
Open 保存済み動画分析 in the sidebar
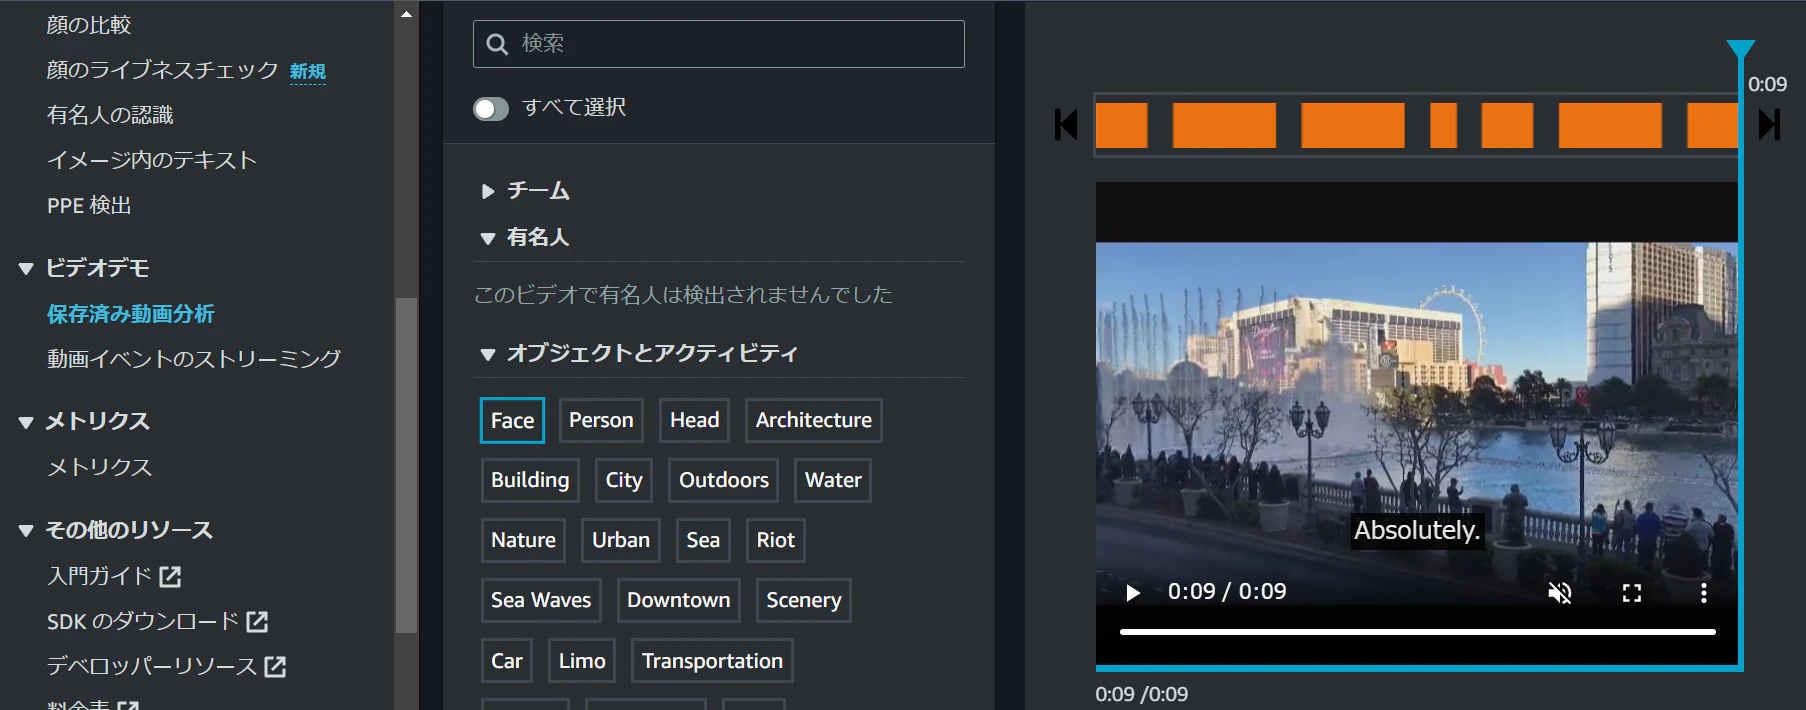131,314
